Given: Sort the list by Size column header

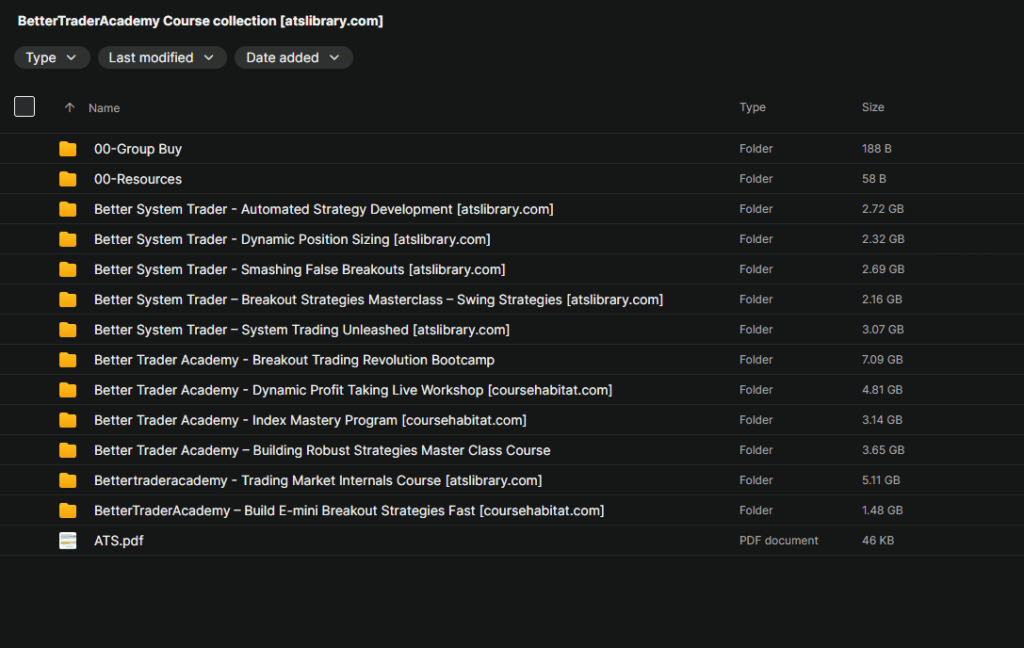Looking at the screenshot, I should tap(872, 107).
